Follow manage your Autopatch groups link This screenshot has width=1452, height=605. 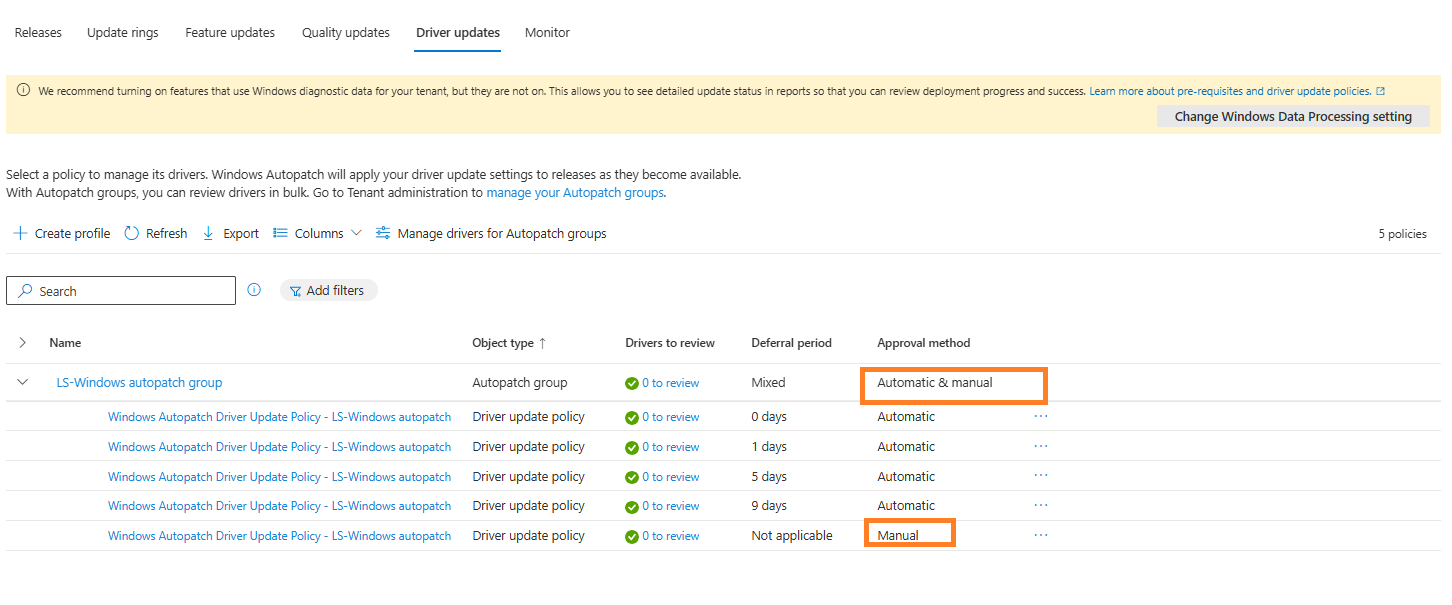point(575,192)
